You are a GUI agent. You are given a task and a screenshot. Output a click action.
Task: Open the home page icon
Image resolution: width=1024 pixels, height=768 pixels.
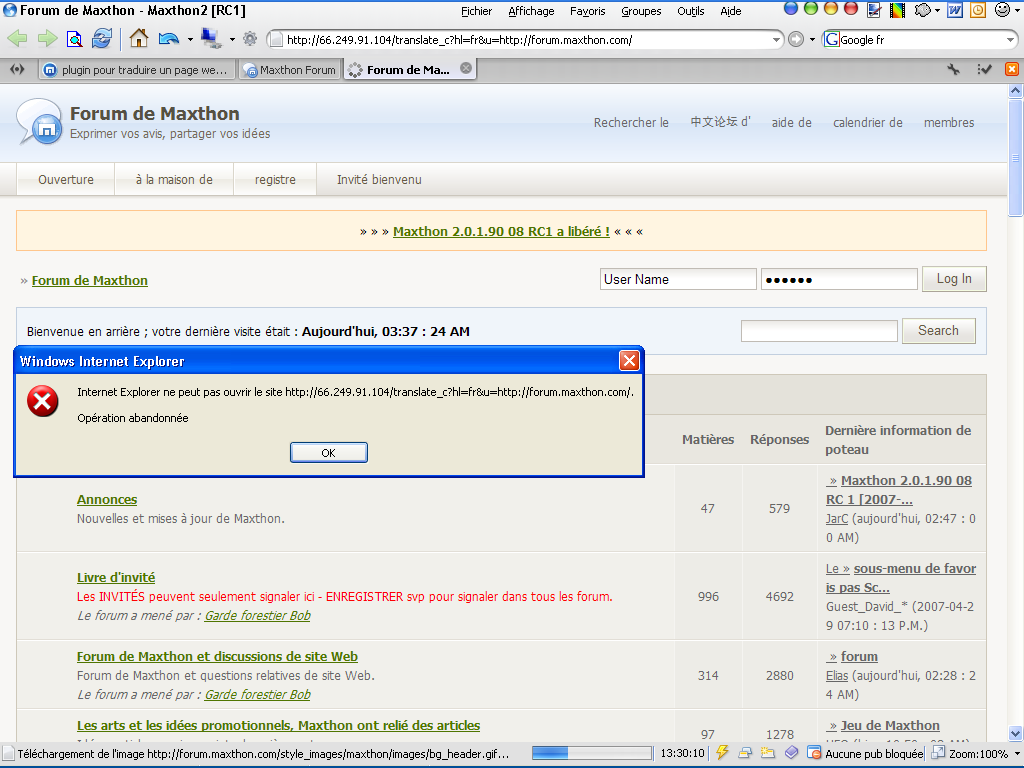138,39
